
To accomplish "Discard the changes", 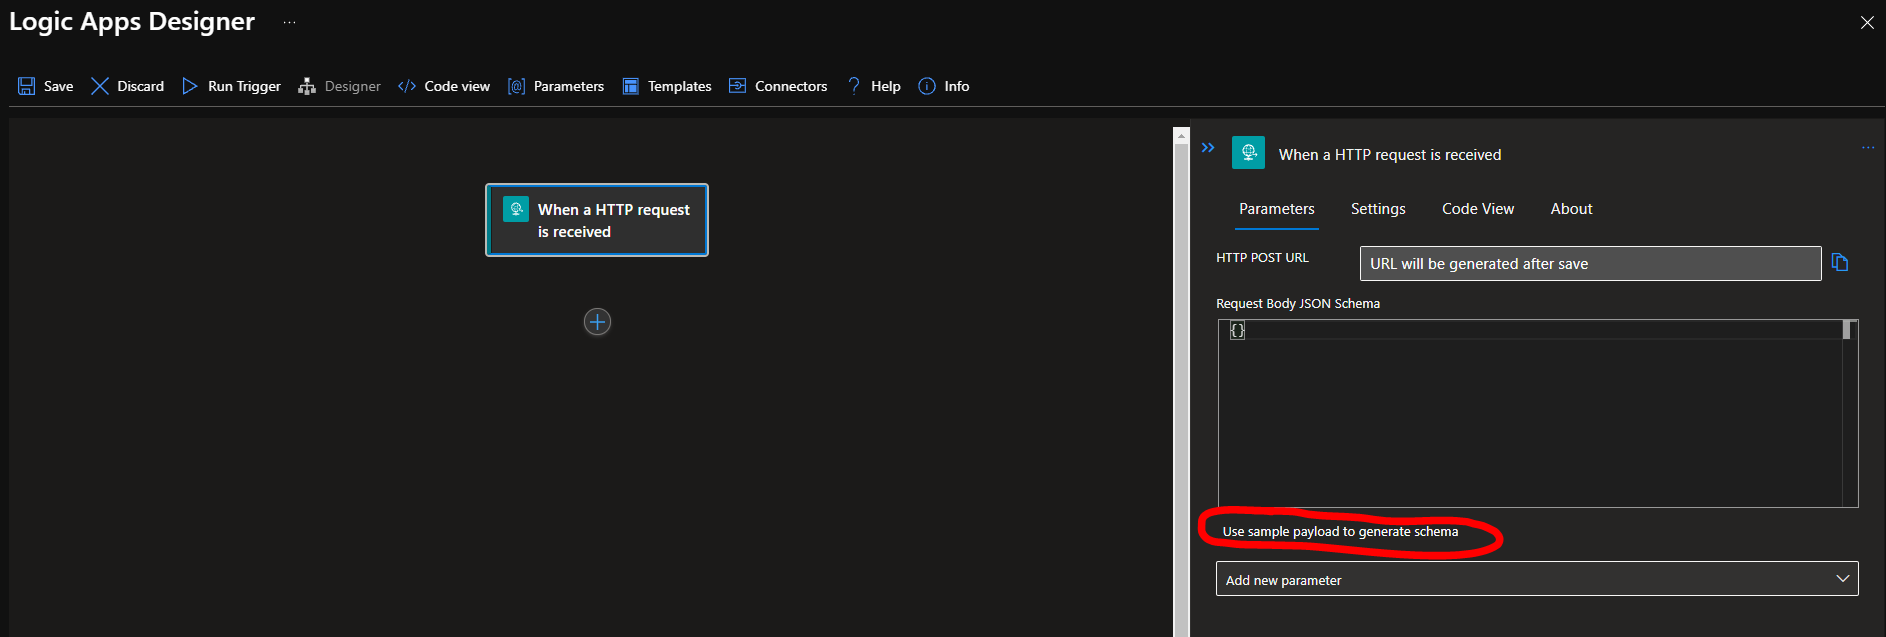I will [x=128, y=86].
